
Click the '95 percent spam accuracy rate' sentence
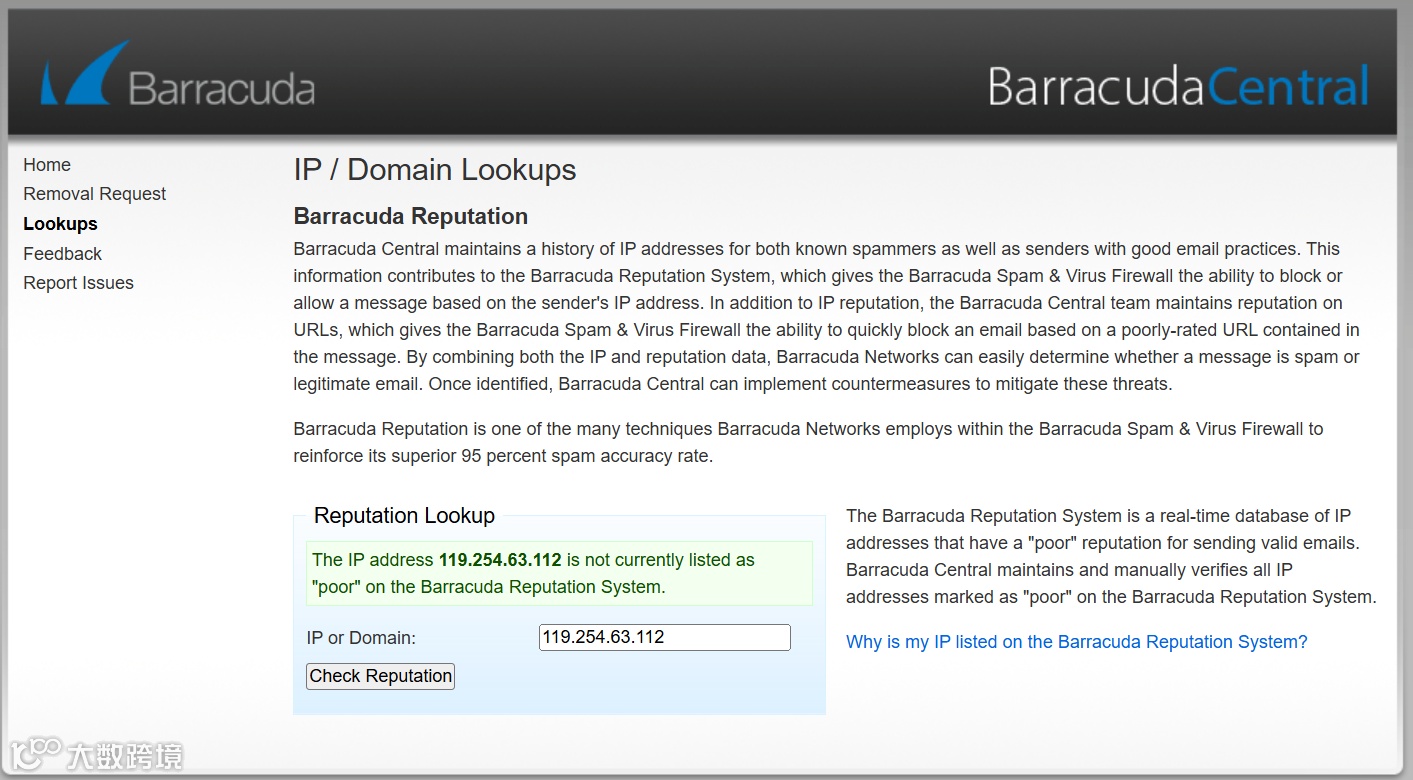pyautogui.click(x=808, y=443)
